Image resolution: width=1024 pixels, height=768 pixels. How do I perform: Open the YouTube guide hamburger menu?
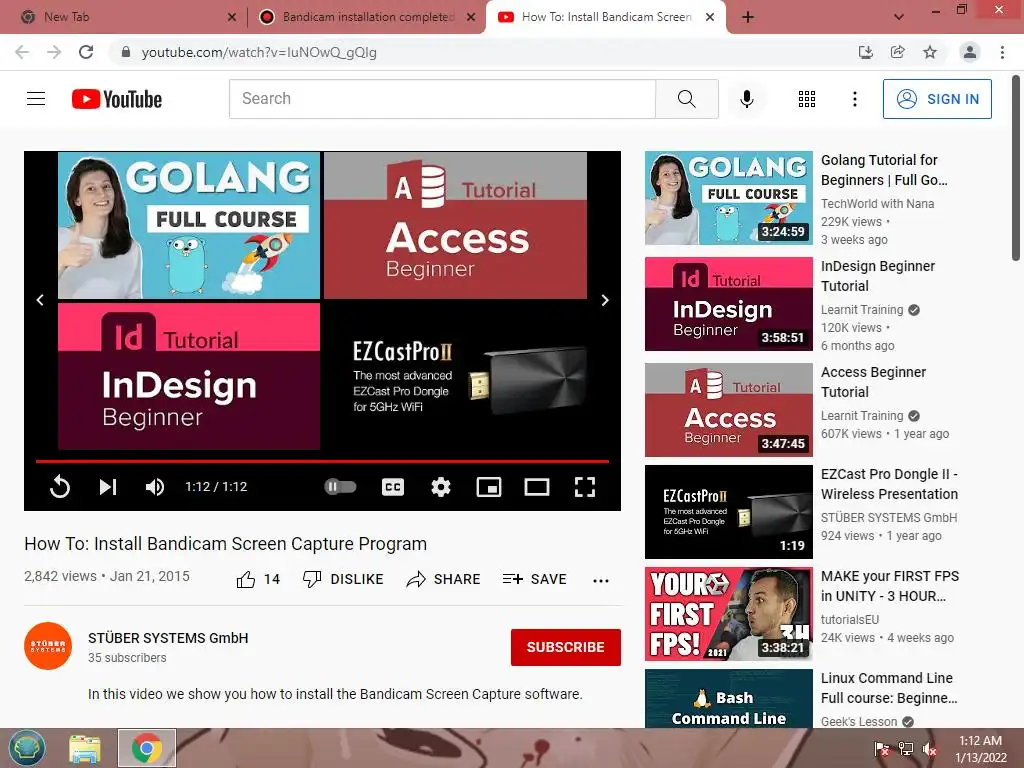(x=36, y=99)
